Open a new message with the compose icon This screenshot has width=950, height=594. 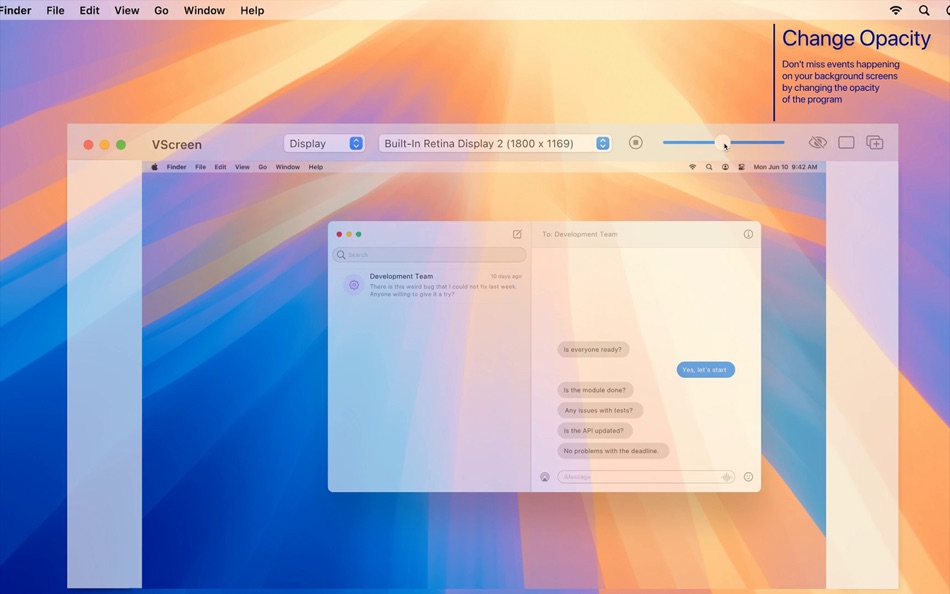click(517, 233)
